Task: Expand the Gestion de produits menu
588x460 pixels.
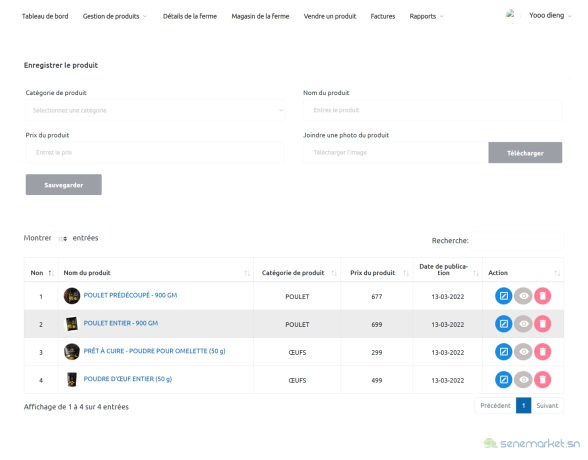Action: tap(115, 16)
